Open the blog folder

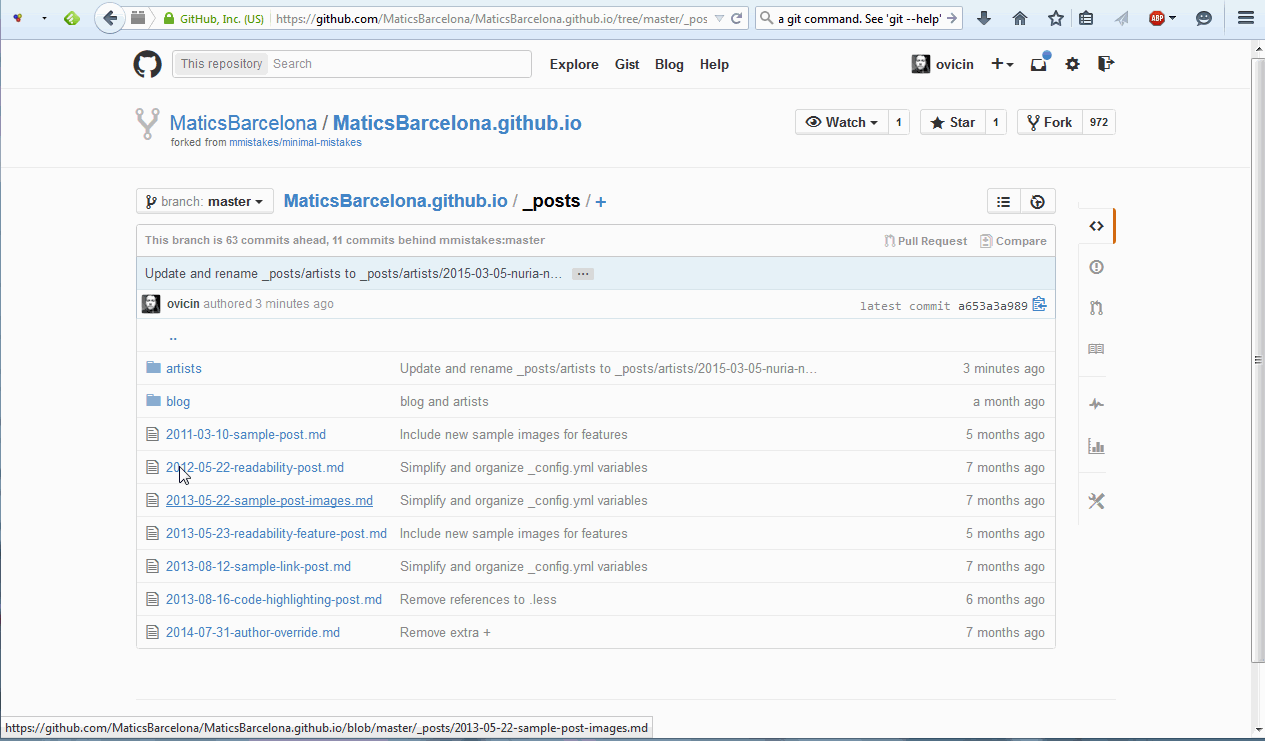click(178, 402)
